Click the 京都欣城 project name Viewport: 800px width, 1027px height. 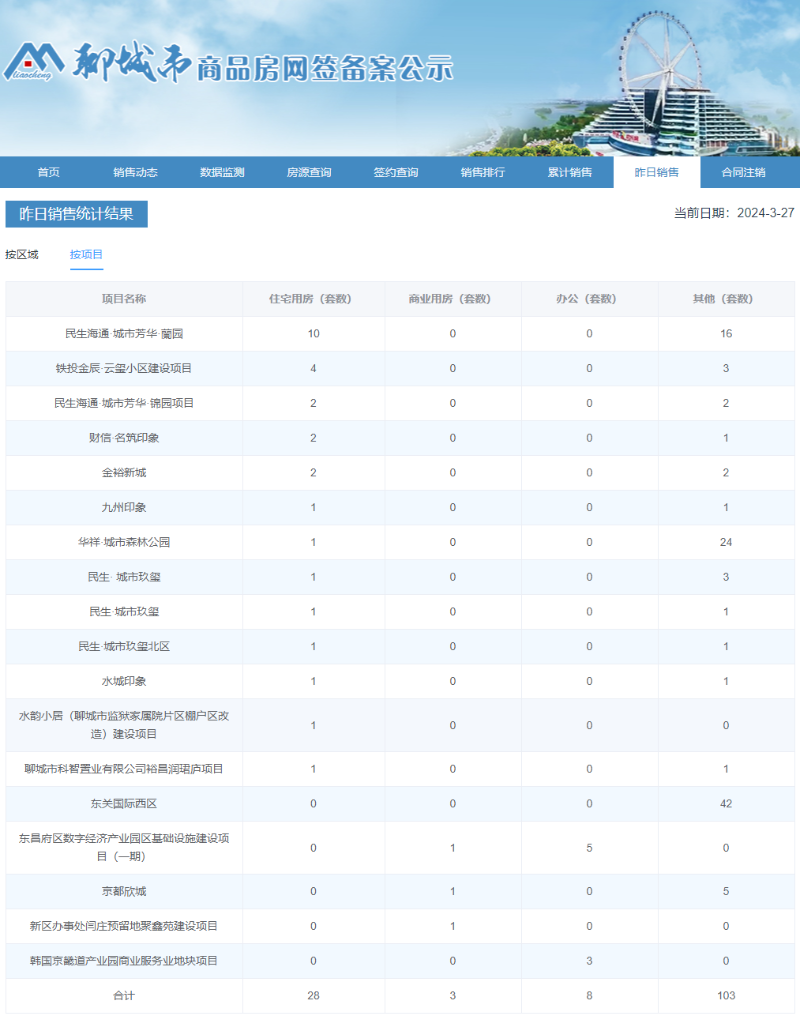[x=124, y=891]
